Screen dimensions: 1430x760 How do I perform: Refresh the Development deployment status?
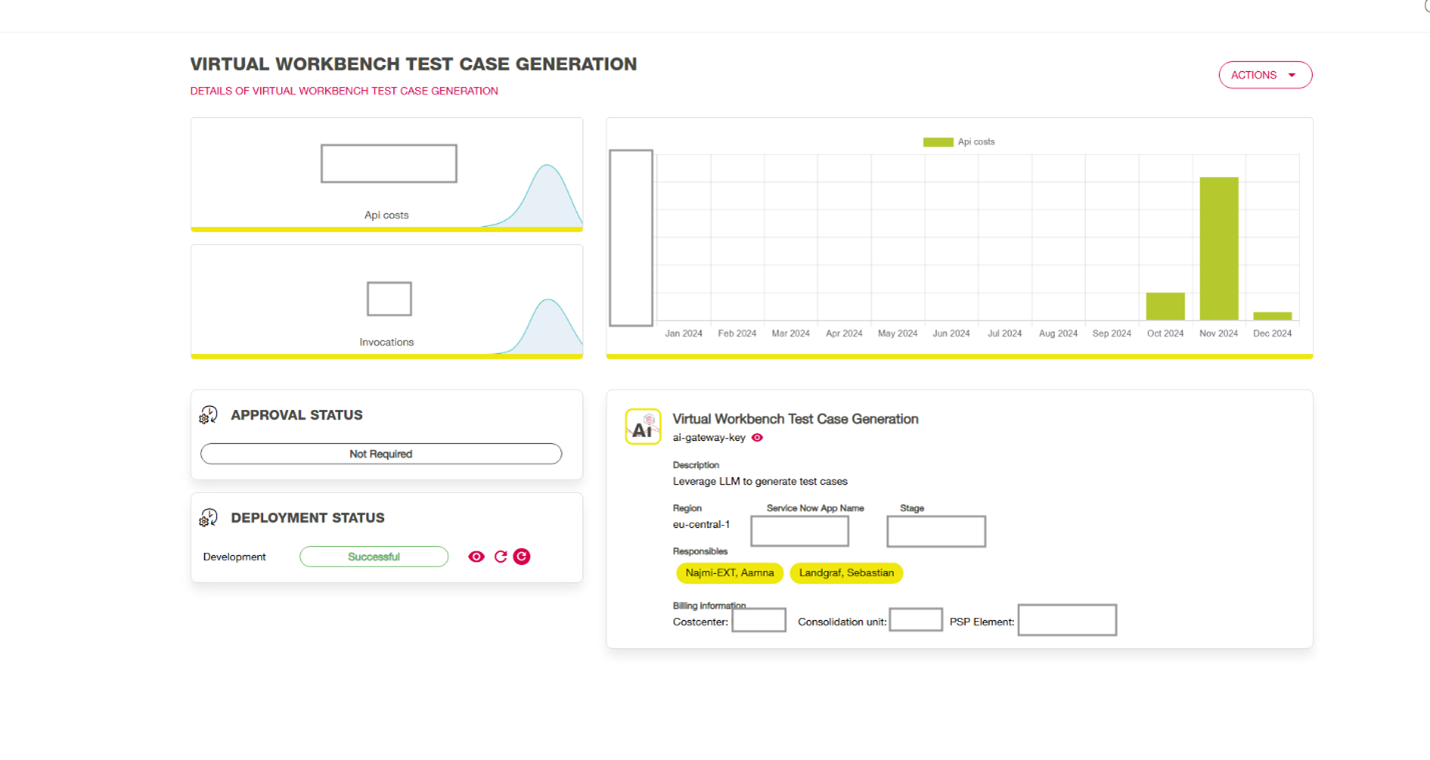500,556
